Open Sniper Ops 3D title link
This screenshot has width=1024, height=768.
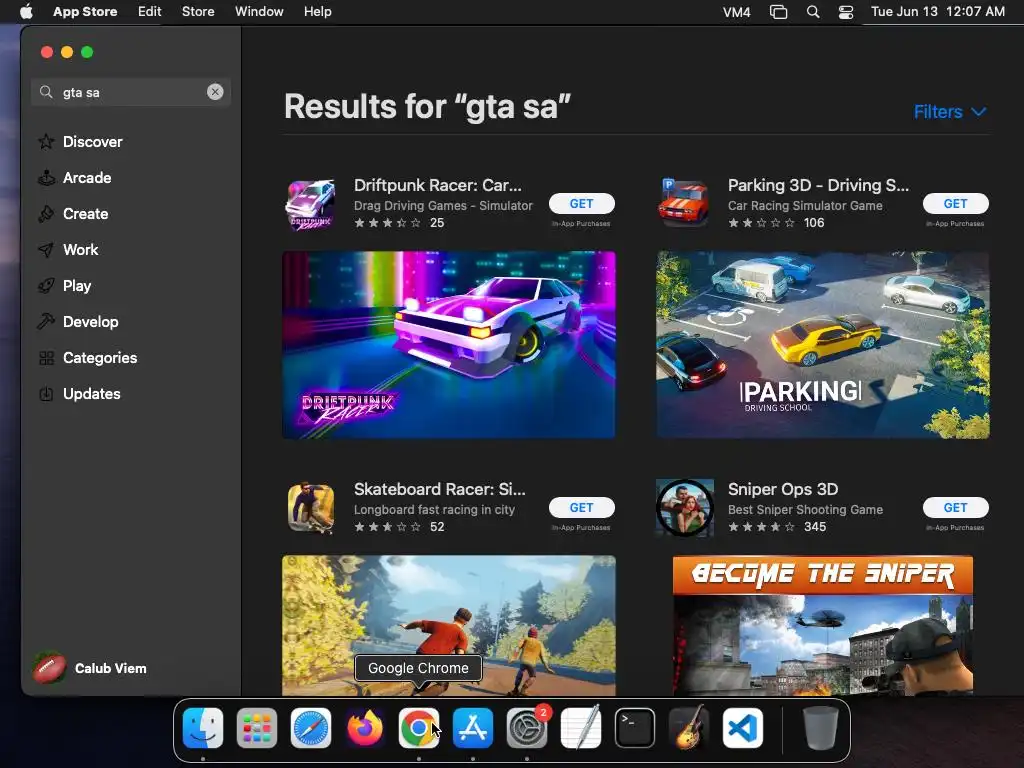783,489
